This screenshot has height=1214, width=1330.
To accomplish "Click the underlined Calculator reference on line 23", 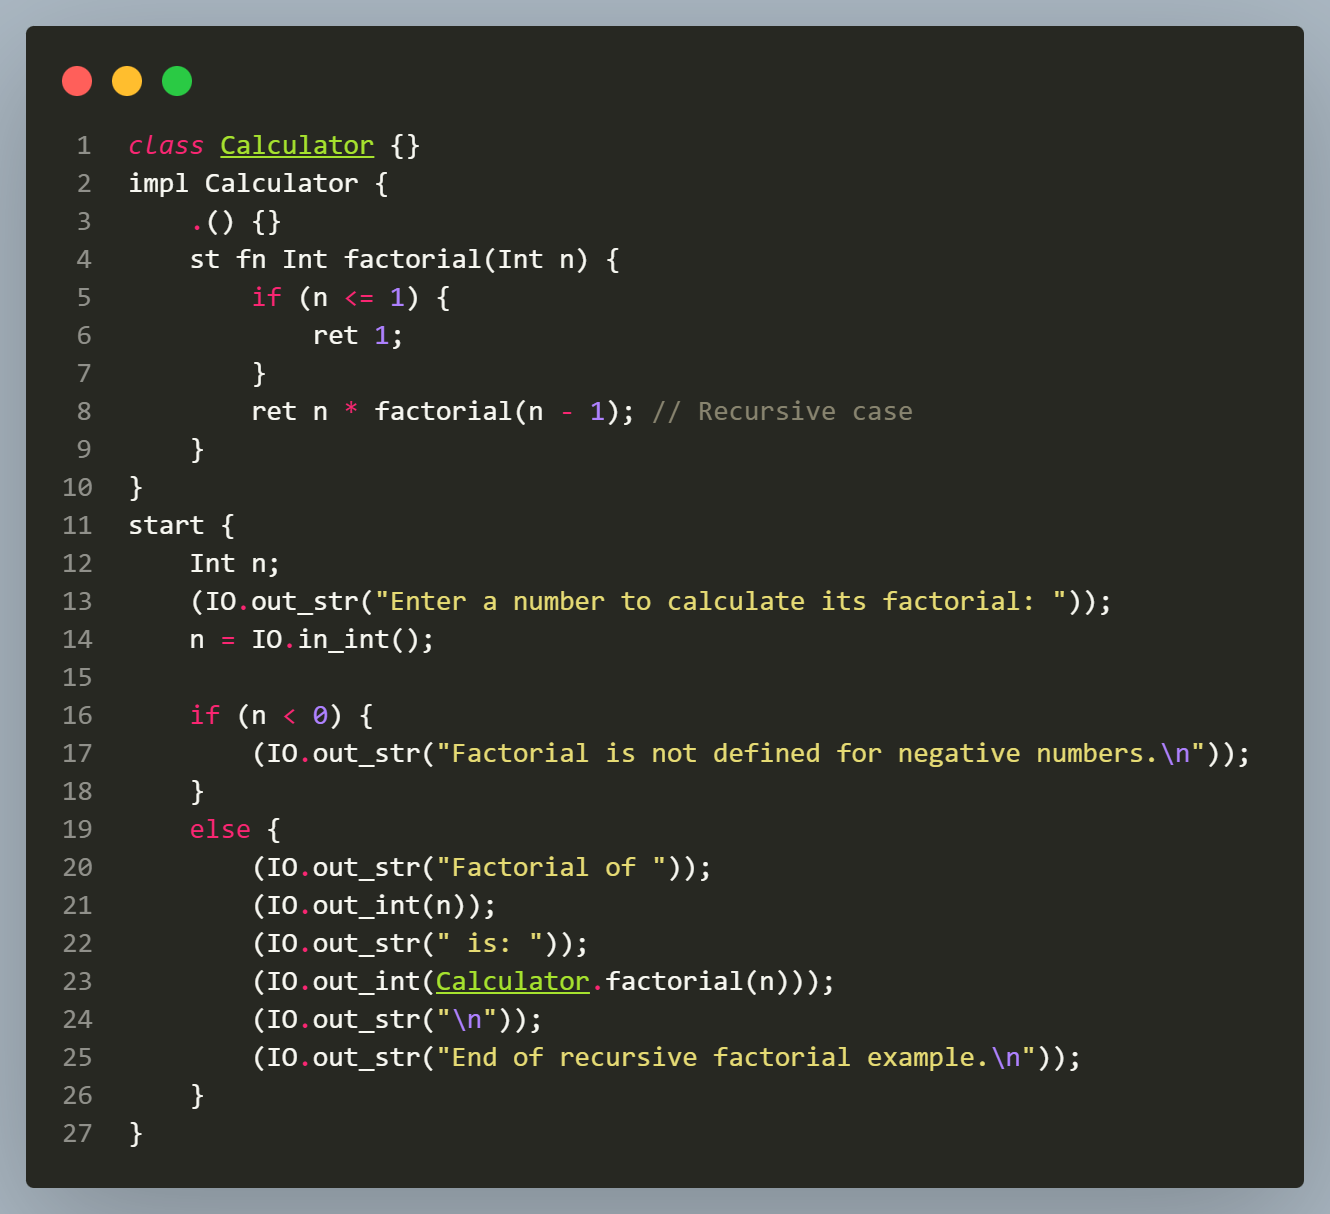I will click(512, 981).
